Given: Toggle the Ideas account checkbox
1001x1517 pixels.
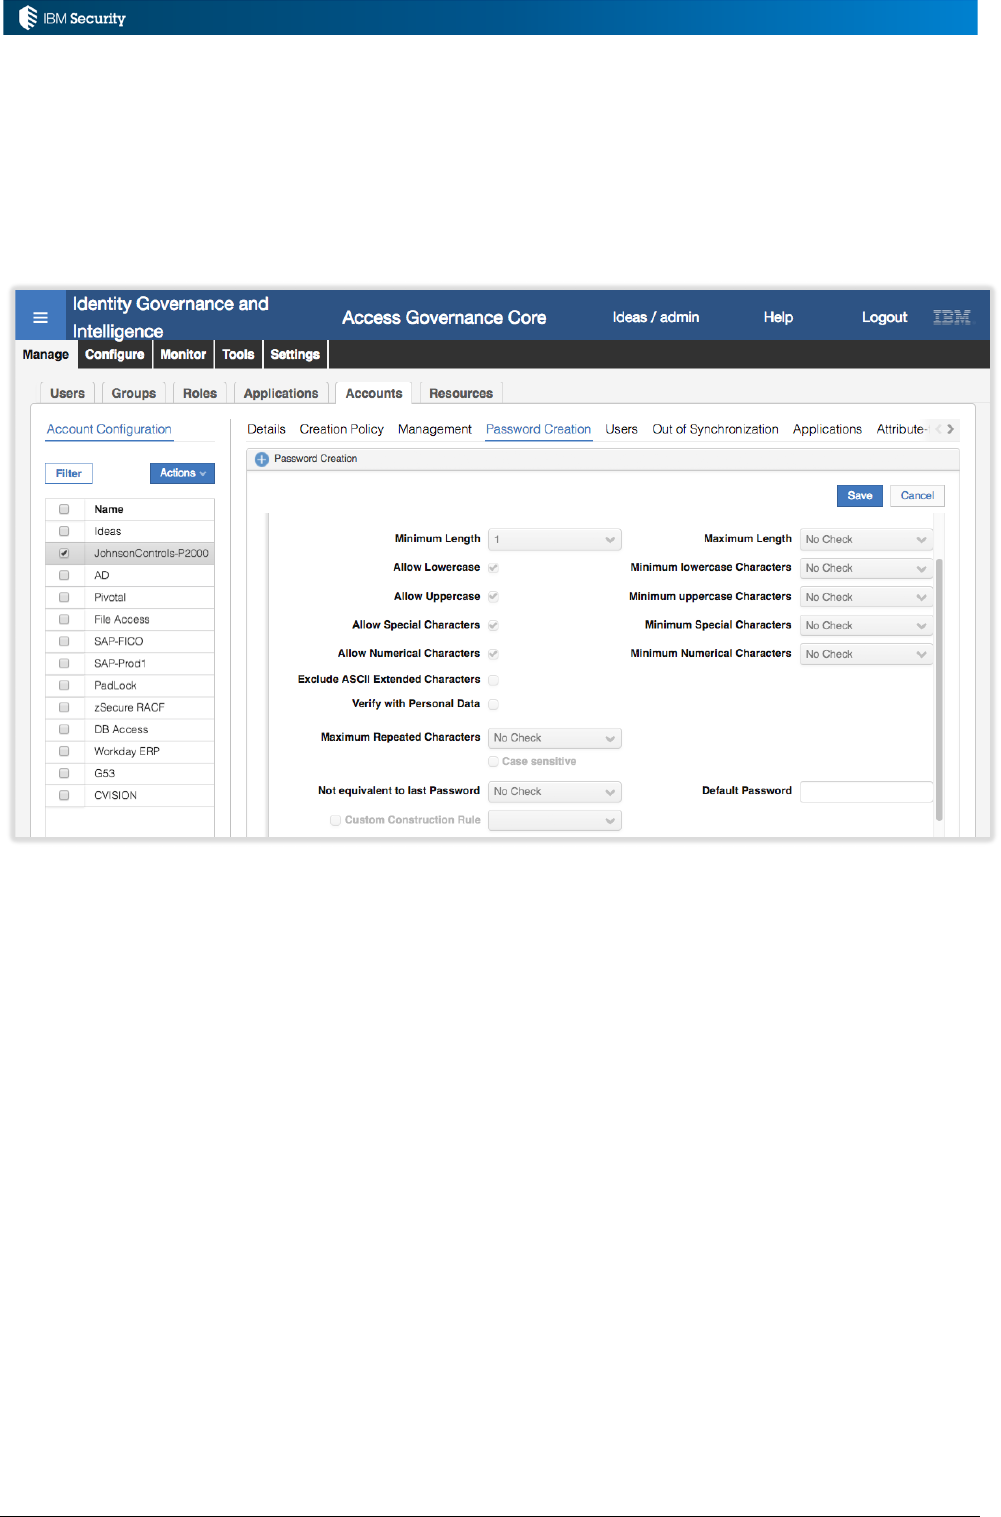Looking at the screenshot, I should 64,531.
